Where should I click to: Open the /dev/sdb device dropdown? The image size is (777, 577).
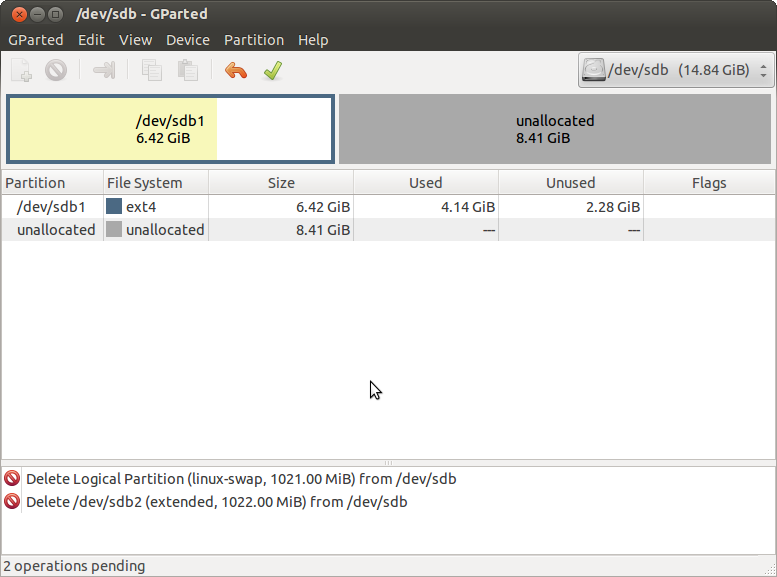coord(676,71)
